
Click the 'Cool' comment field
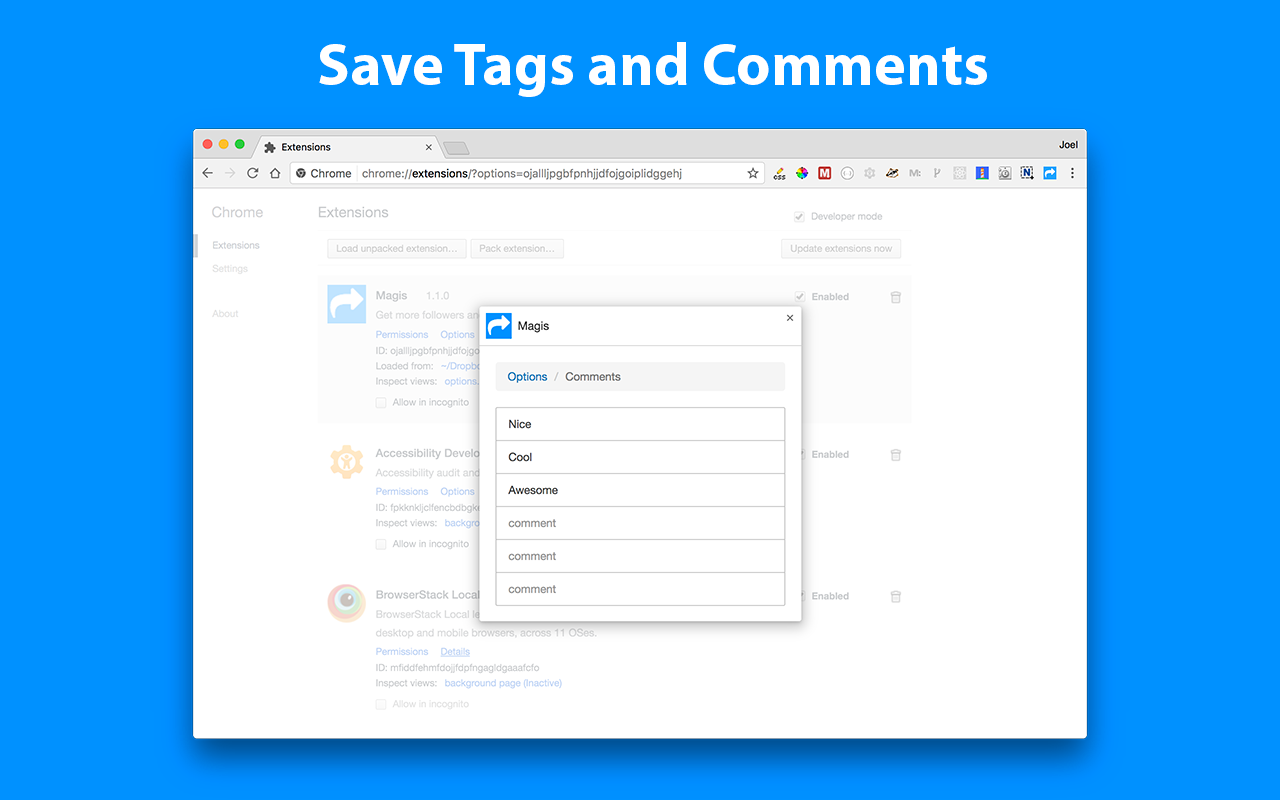coord(640,457)
